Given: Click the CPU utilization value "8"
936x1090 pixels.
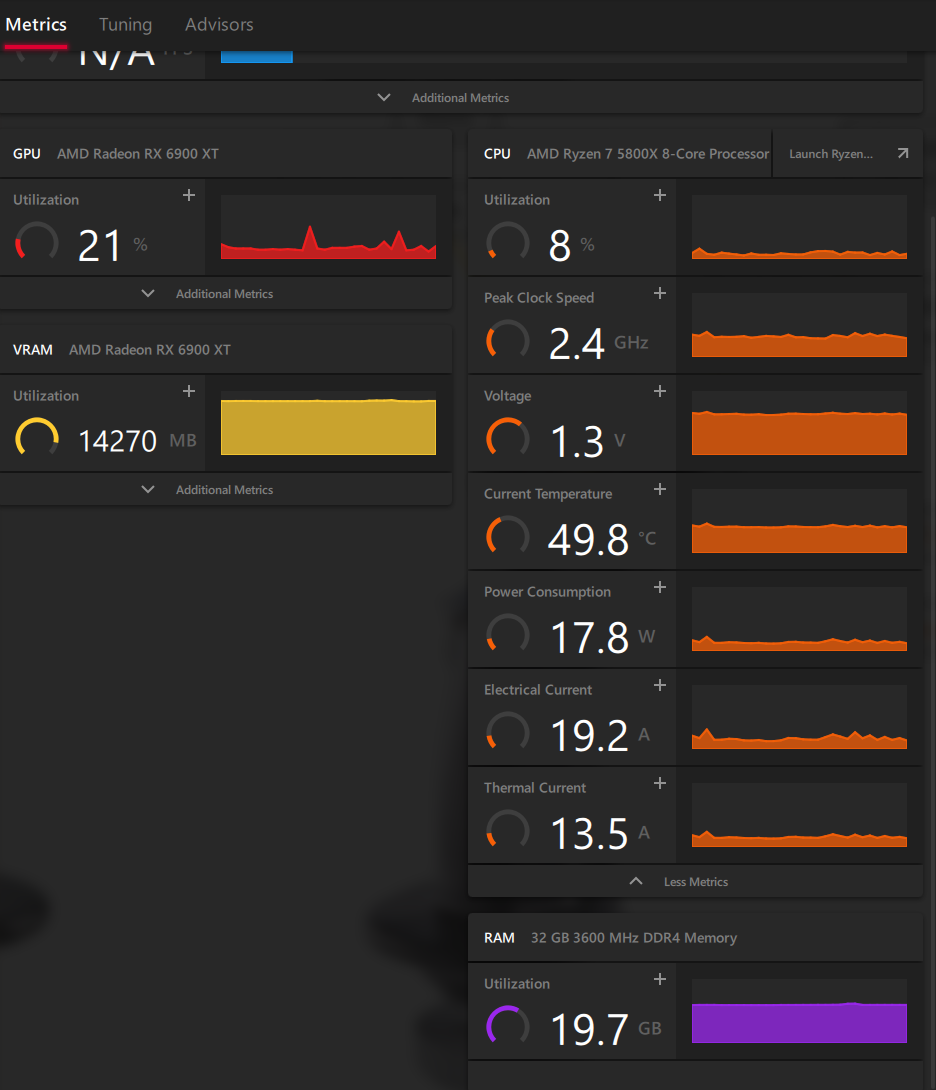Looking at the screenshot, I should [560, 245].
